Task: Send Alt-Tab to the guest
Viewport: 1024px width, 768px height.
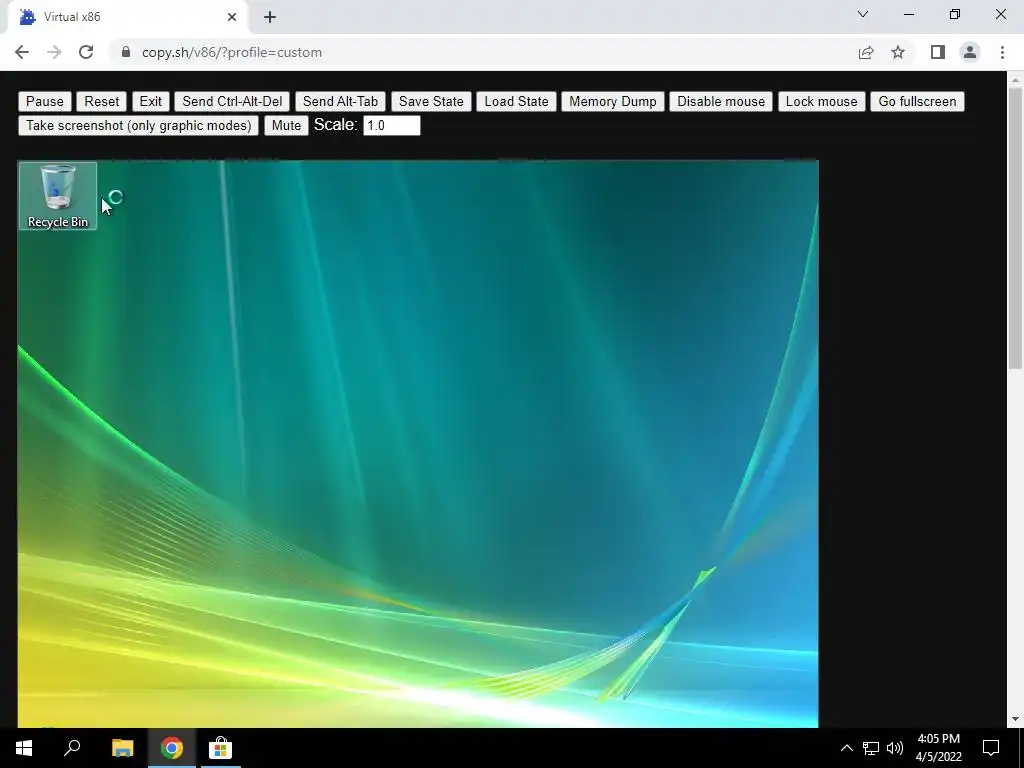Action: pos(340,101)
